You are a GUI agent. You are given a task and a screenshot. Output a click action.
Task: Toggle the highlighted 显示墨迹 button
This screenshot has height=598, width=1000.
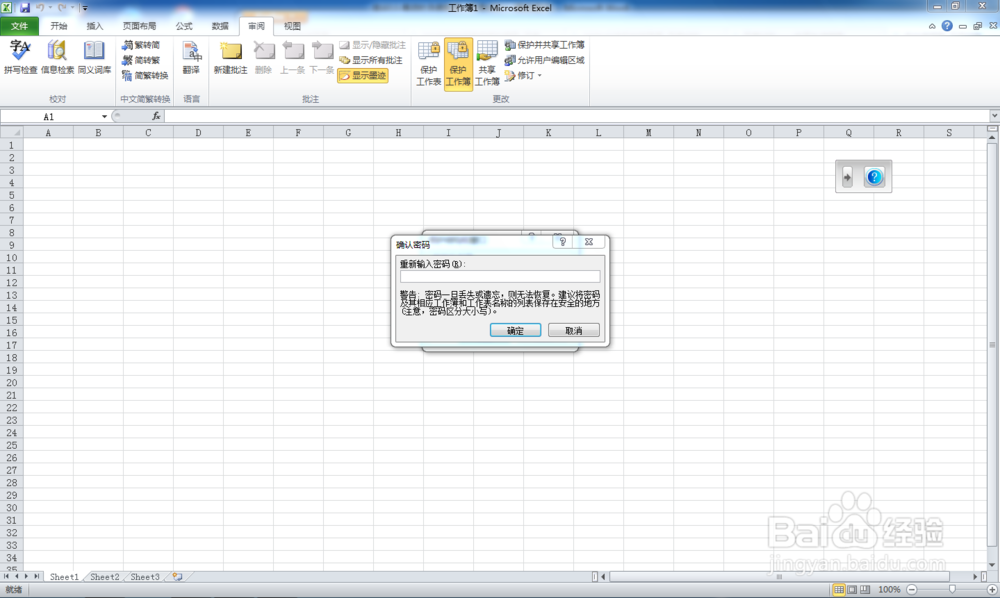(x=363, y=75)
